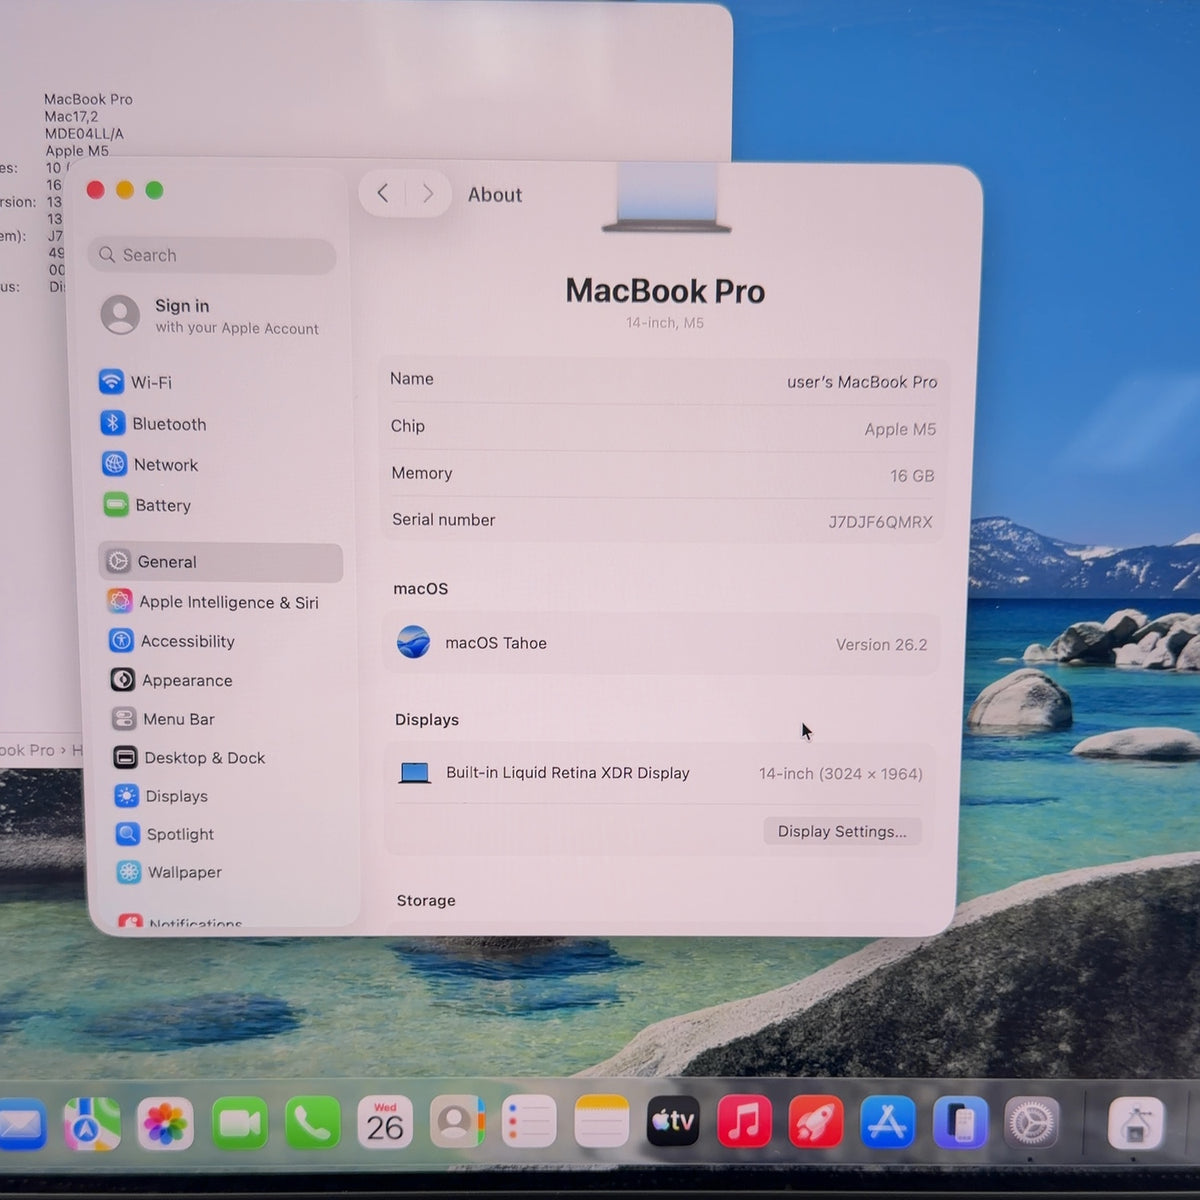Click Mac17,2 in the background window
The image size is (1200, 1200).
click(x=71, y=116)
